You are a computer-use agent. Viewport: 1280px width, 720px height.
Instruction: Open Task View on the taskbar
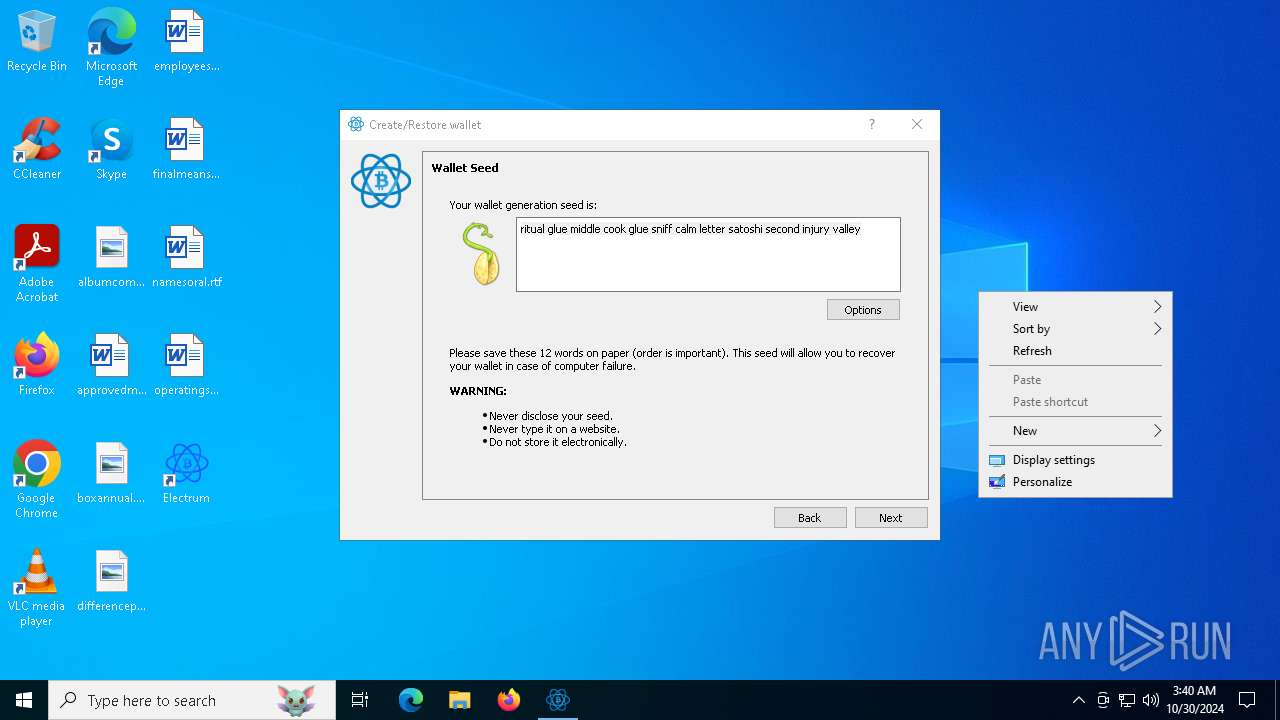pos(360,700)
